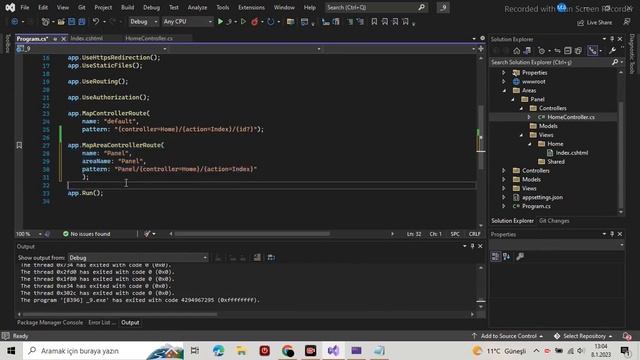This screenshot has width=640, height=360.
Task: Click the Undo arrow in the toolbar
Action: tap(96, 22)
